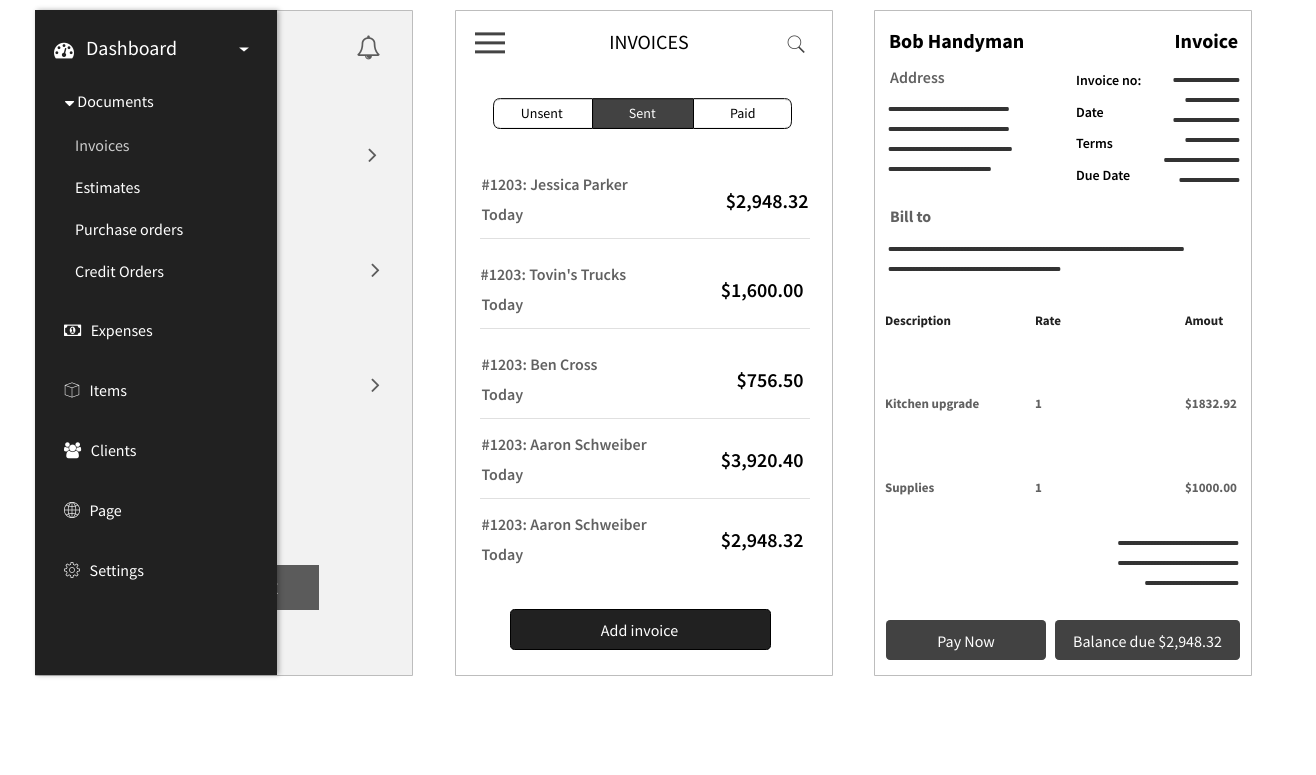The height and width of the screenshot is (775, 1316).
Task: Expand Credit Orders with its chevron
Action: click(x=375, y=270)
